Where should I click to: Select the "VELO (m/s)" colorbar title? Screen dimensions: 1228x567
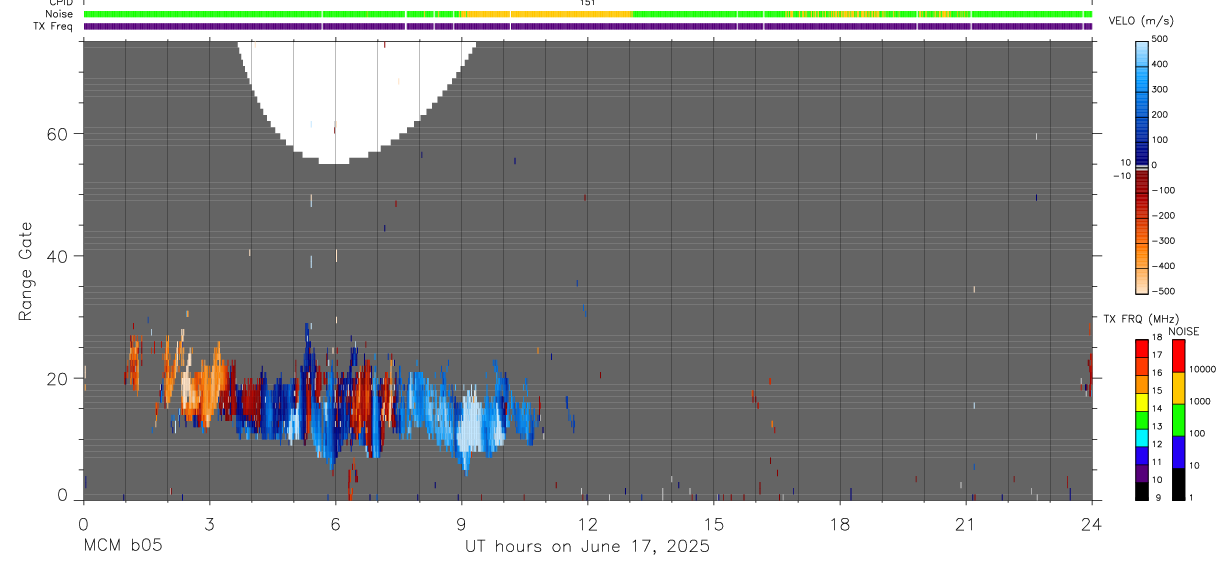click(1143, 21)
